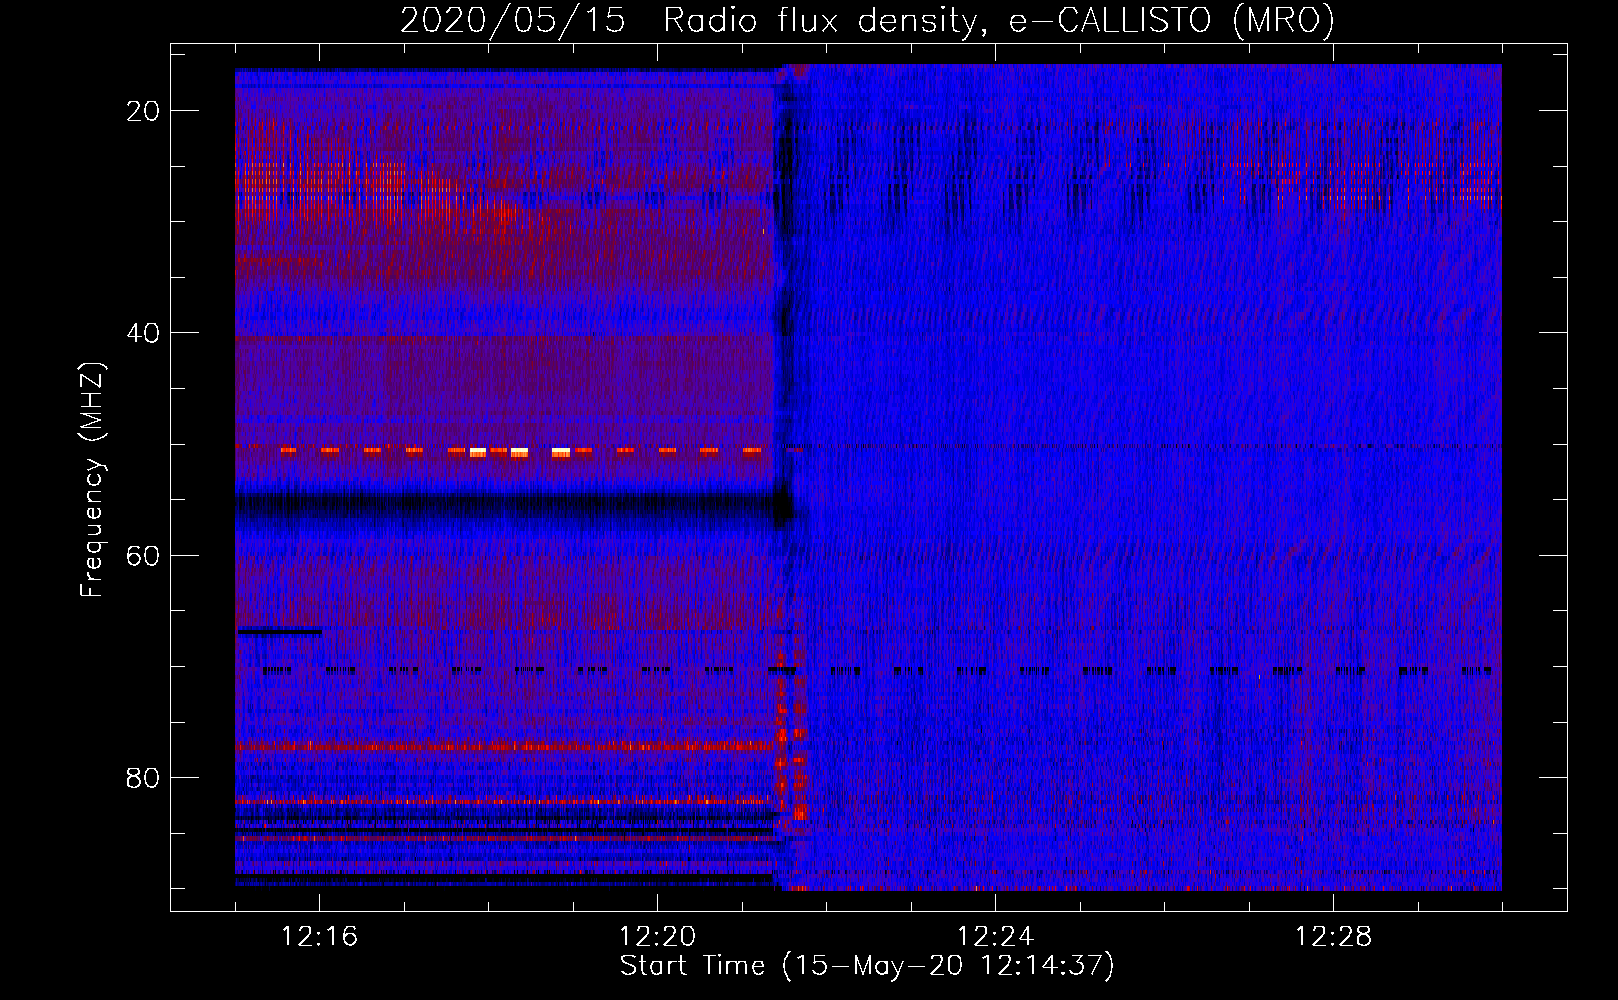The height and width of the screenshot is (1000, 1618).
Task: Click the 12:28 time tick label
Action: coord(1333,937)
